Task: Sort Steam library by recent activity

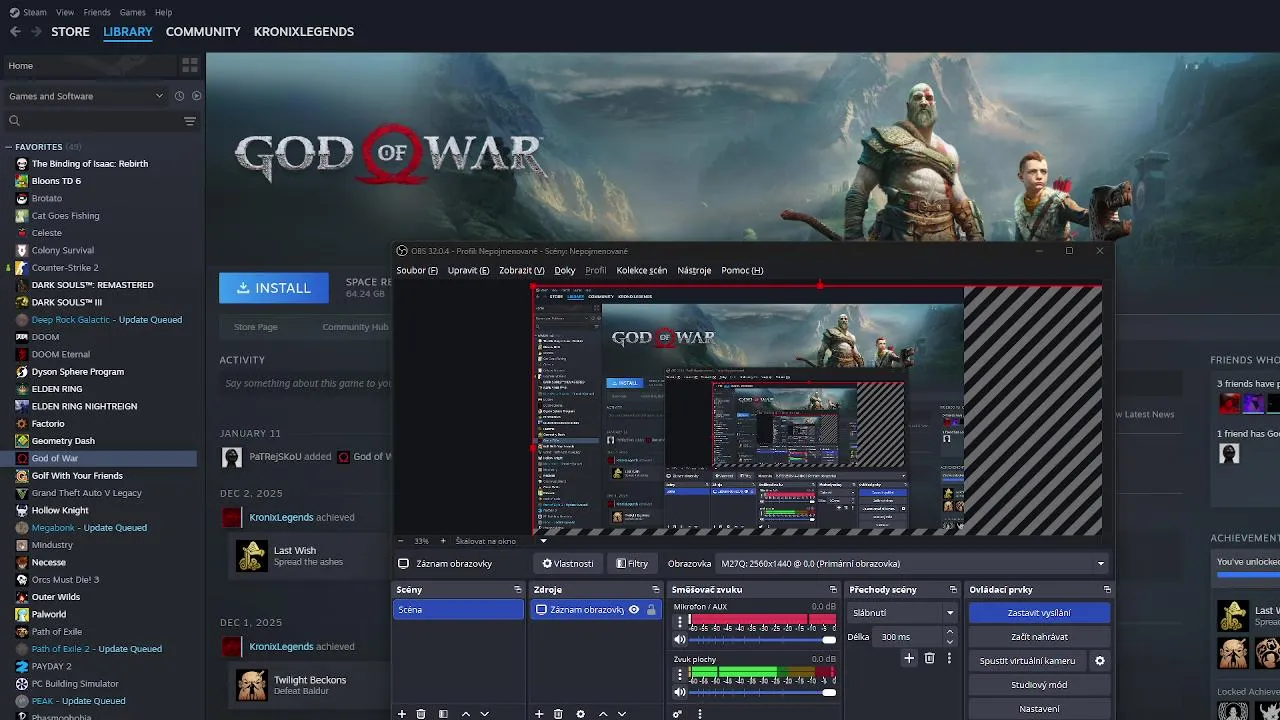Action: pos(179,96)
